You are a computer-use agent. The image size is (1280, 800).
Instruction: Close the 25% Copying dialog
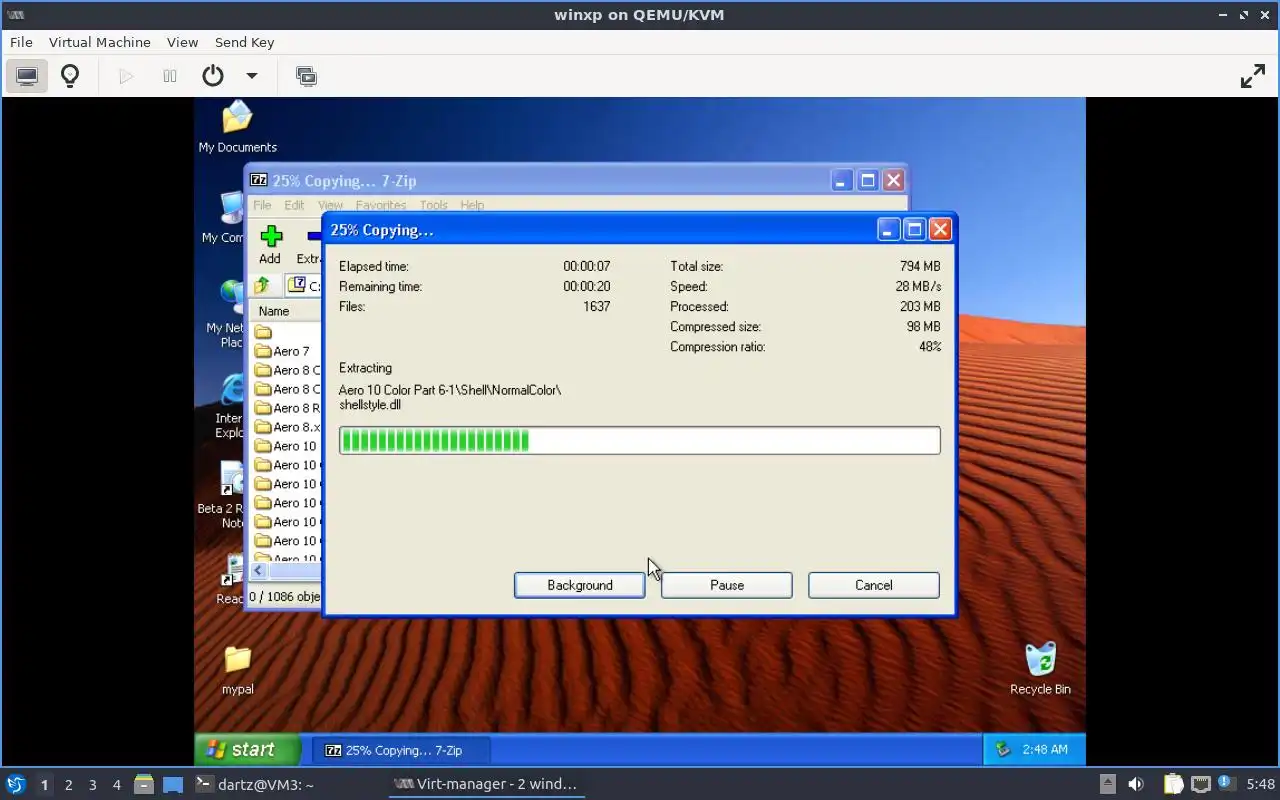(x=940, y=229)
